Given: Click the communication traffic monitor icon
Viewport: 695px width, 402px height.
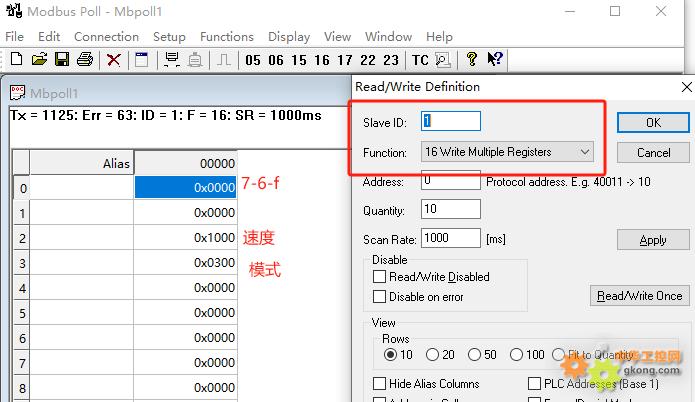Looking at the screenshot, I should point(443,59).
